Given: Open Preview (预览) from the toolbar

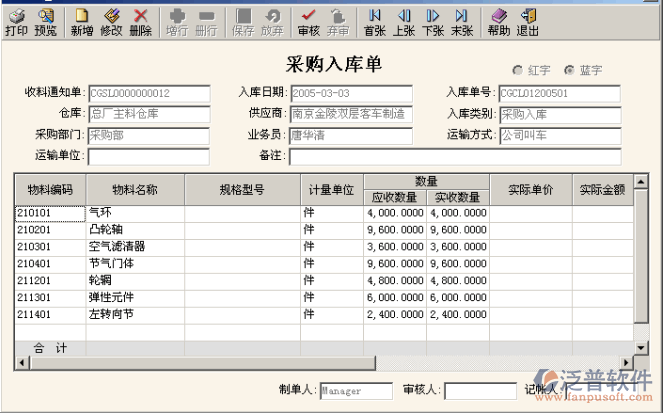Looking at the screenshot, I should click(x=46, y=22).
